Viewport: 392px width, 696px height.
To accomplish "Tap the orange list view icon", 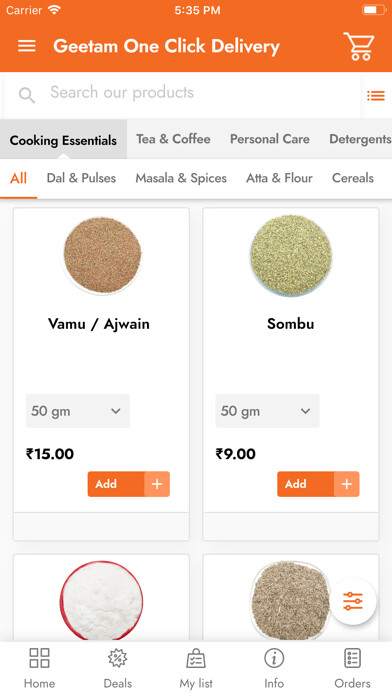I will pos(376,95).
